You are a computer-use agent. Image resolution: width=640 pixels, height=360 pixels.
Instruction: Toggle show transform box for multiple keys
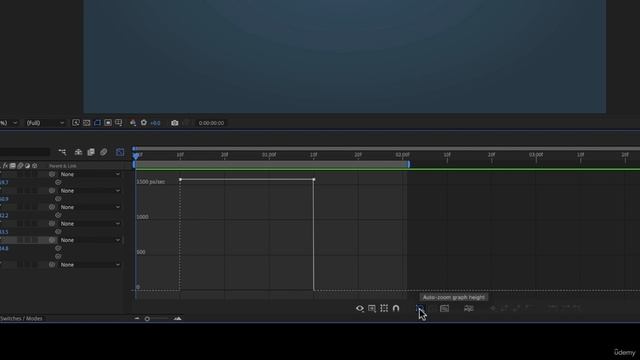pos(384,308)
